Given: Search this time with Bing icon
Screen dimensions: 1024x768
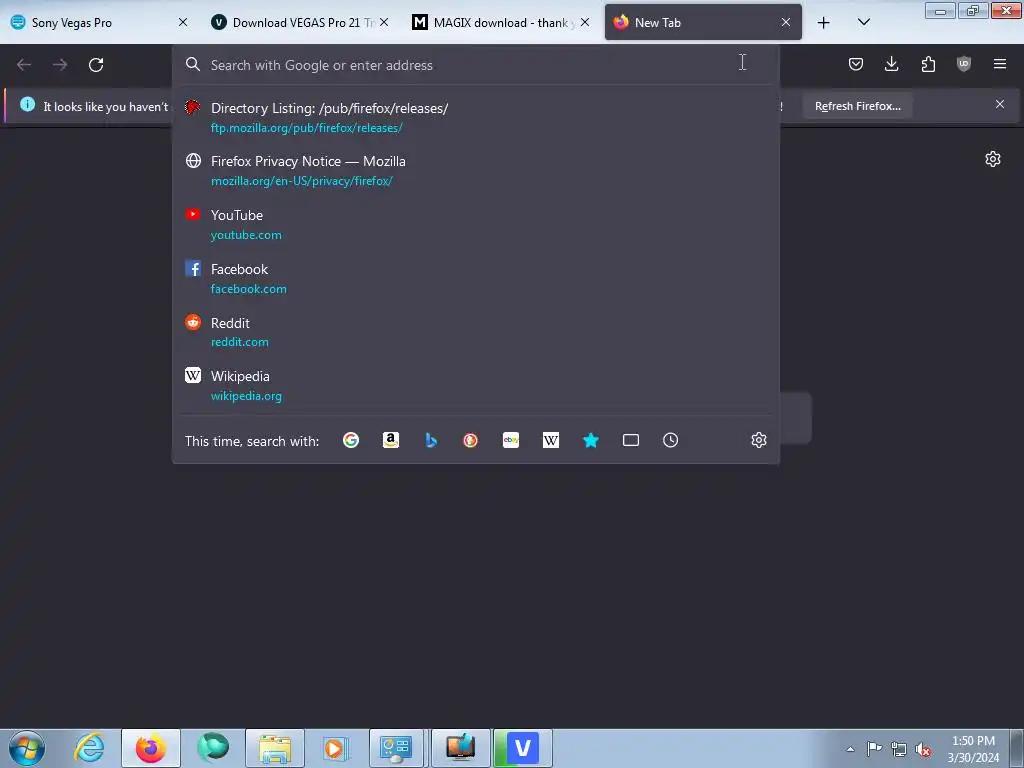Looking at the screenshot, I should (x=431, y=440).
